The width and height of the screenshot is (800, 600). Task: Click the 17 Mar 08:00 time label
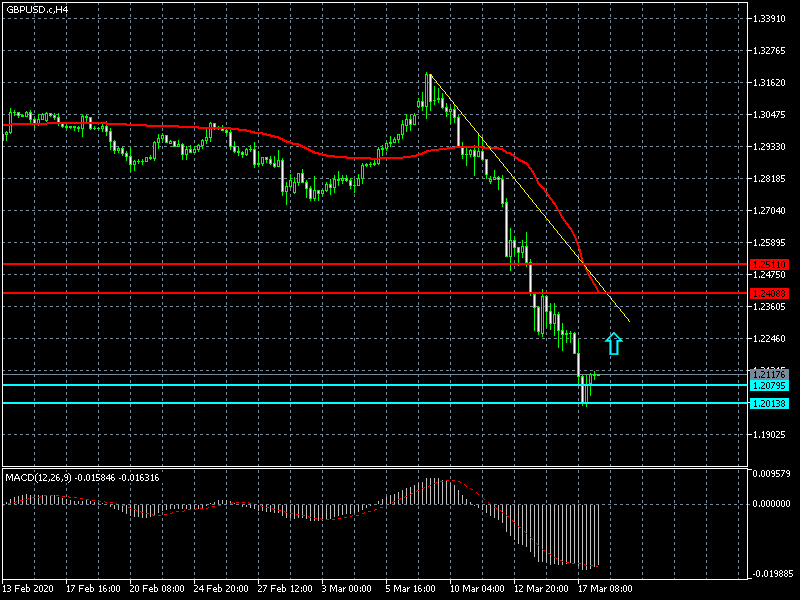pos(604,589)
